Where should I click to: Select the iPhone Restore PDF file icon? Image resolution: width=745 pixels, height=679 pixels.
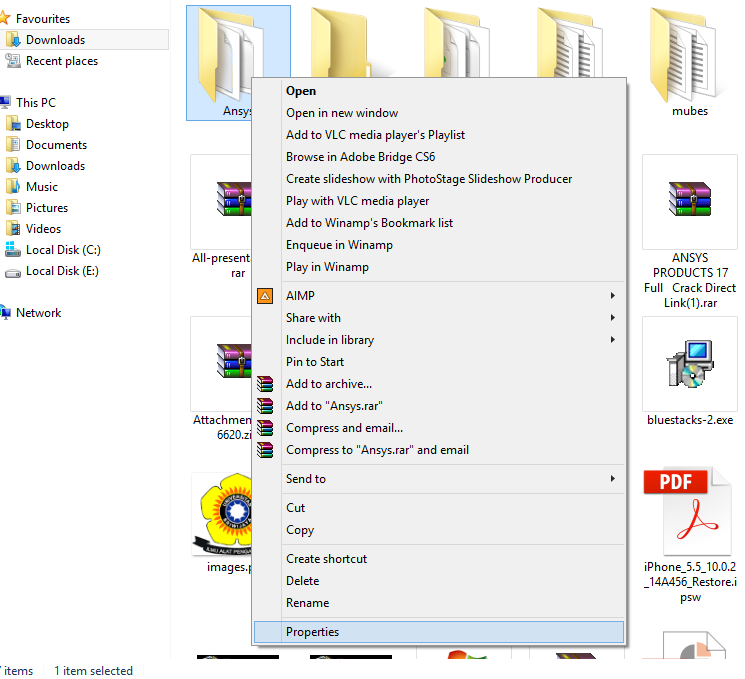click(x=688, y=511)
